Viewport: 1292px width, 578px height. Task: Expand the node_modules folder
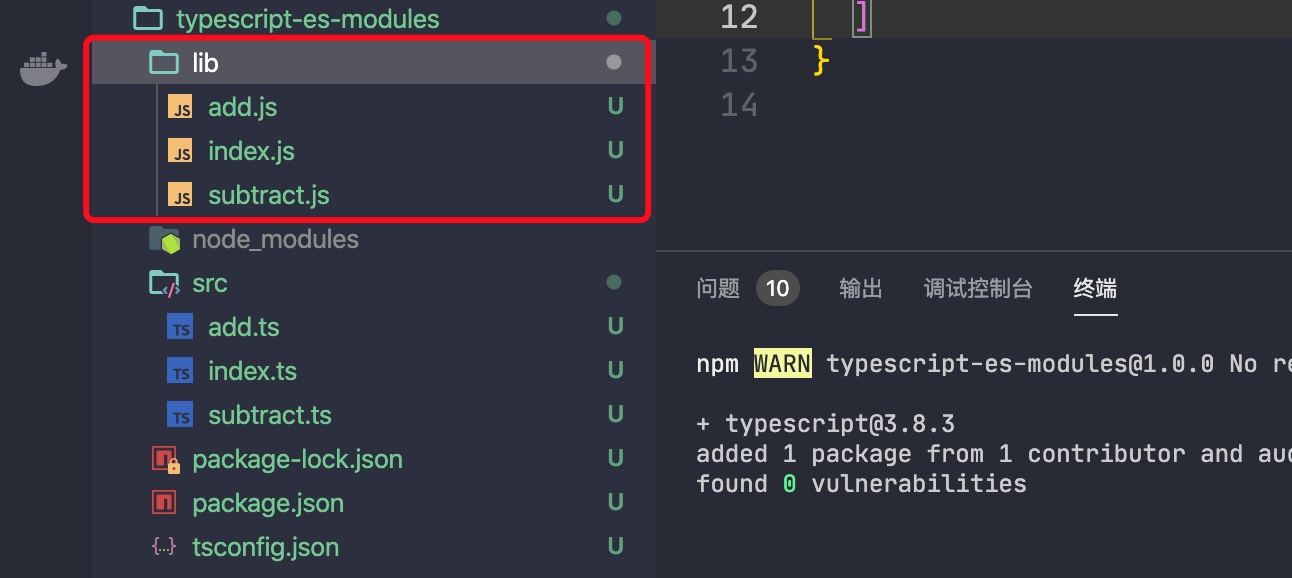tap(275, 240)
